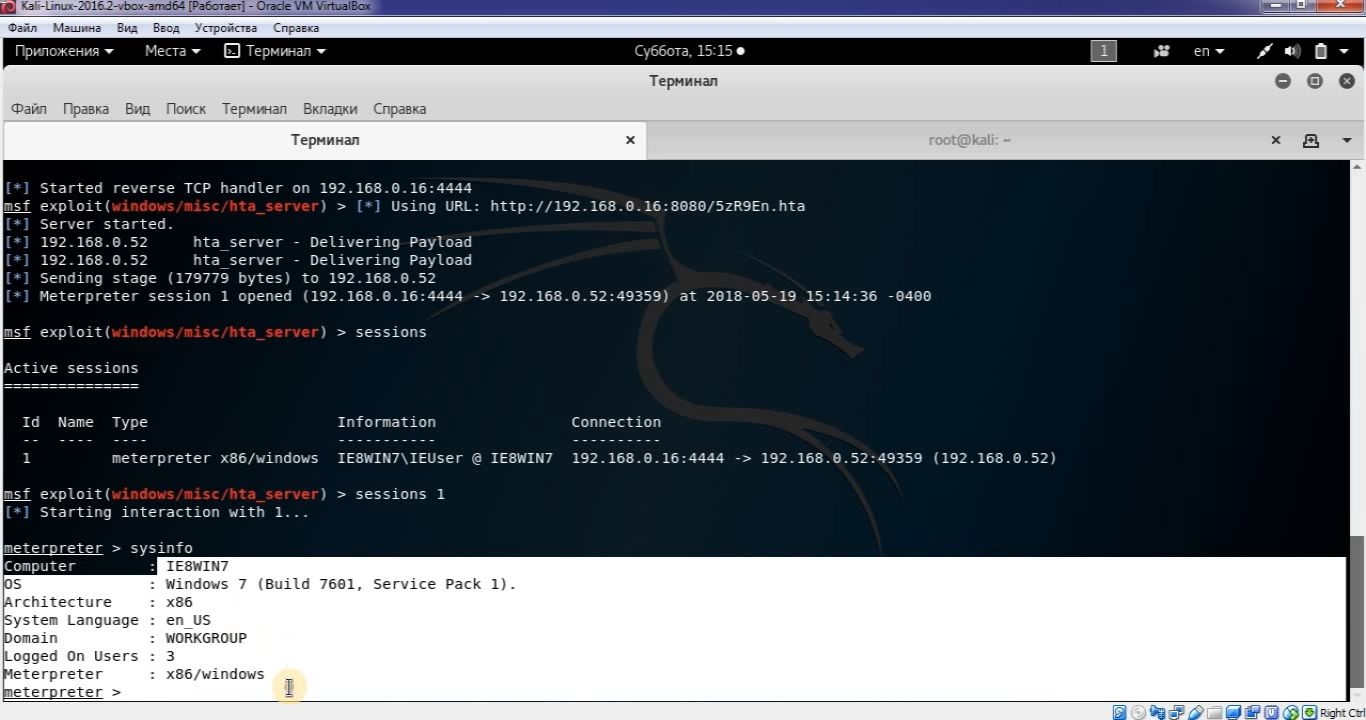Click the VirtualBox network adapters status icon
The width and height of the screenshot is (1366, 720).
coord(1177,713)
